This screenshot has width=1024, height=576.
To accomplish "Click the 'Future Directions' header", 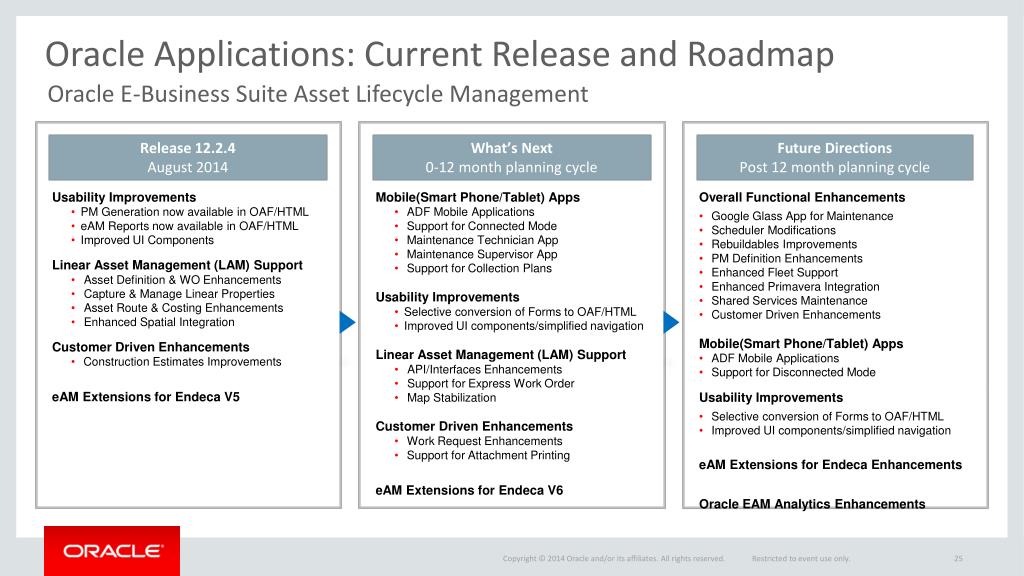I will (834, 148).
